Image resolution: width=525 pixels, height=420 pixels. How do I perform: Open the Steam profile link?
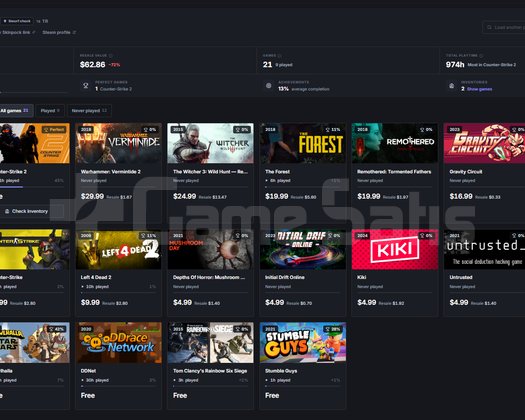pos(56,32)
